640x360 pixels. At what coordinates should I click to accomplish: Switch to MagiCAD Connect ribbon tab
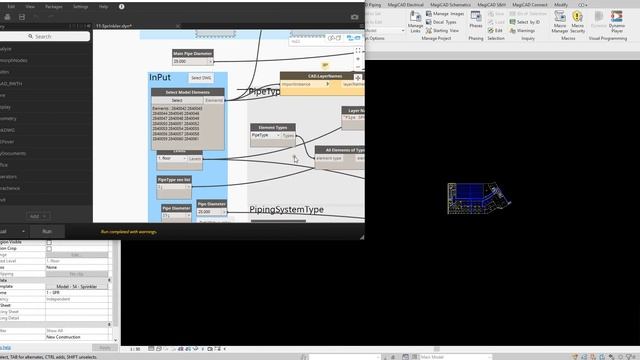[x=530, y=4]
